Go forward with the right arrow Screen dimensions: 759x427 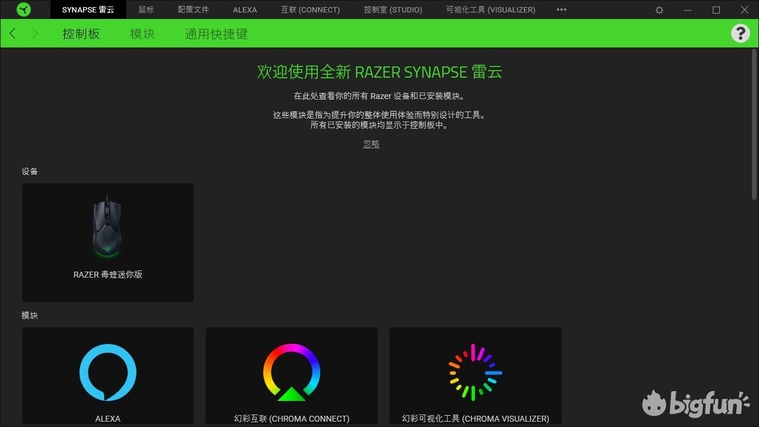[35, 33]
